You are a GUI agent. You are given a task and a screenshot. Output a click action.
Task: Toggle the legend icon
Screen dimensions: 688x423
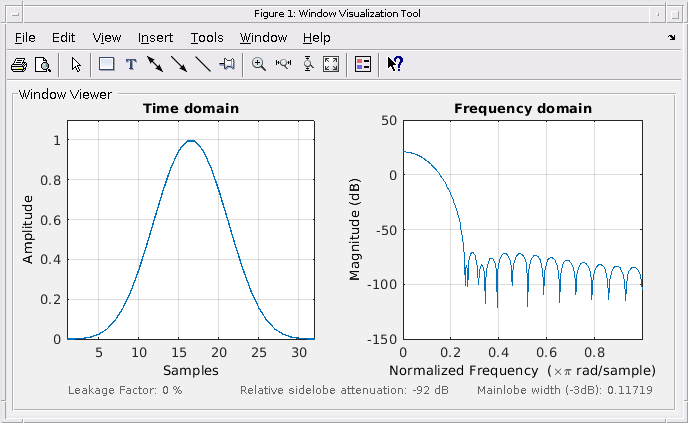coord(363,64)
